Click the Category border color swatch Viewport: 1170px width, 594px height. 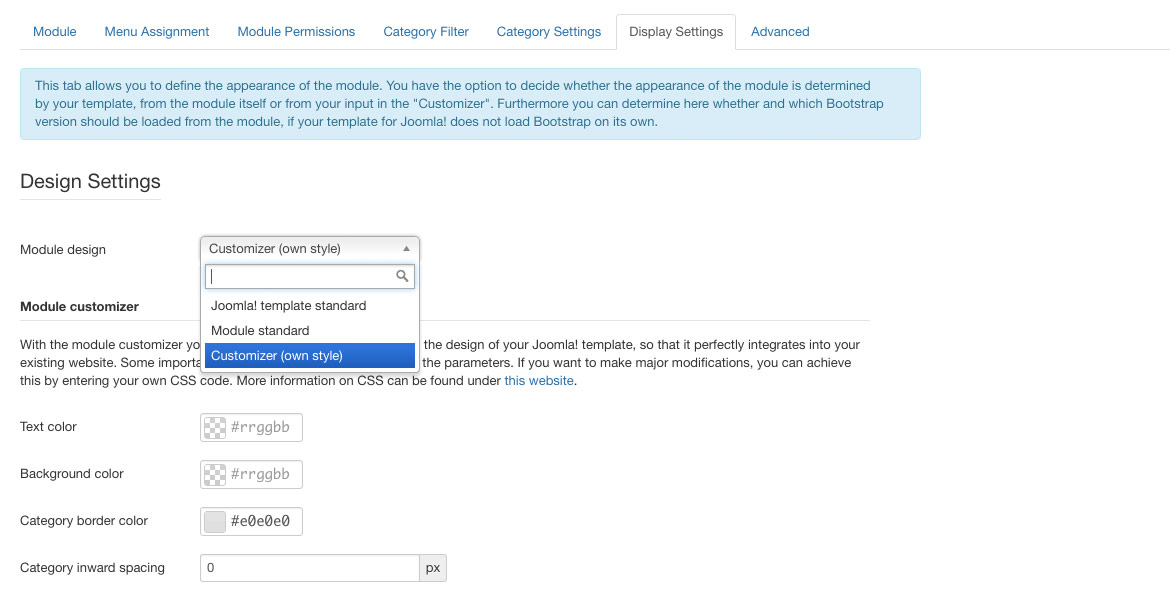215,522
